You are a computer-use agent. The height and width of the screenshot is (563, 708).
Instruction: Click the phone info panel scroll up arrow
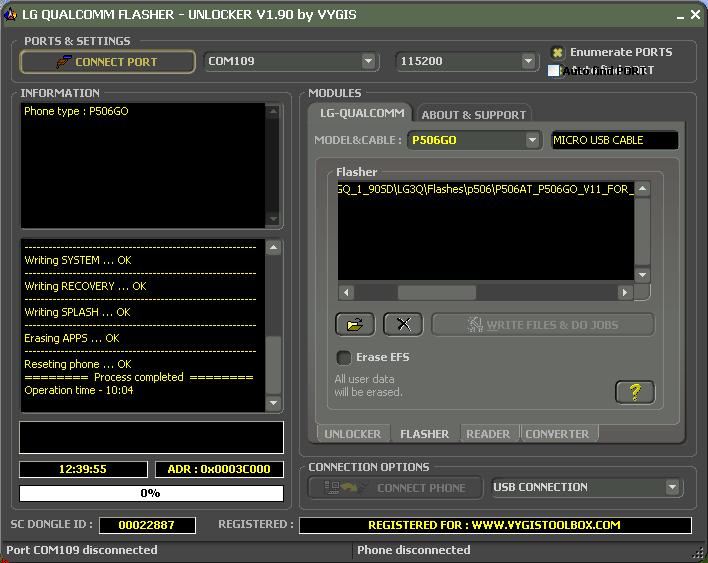(273, 111)
